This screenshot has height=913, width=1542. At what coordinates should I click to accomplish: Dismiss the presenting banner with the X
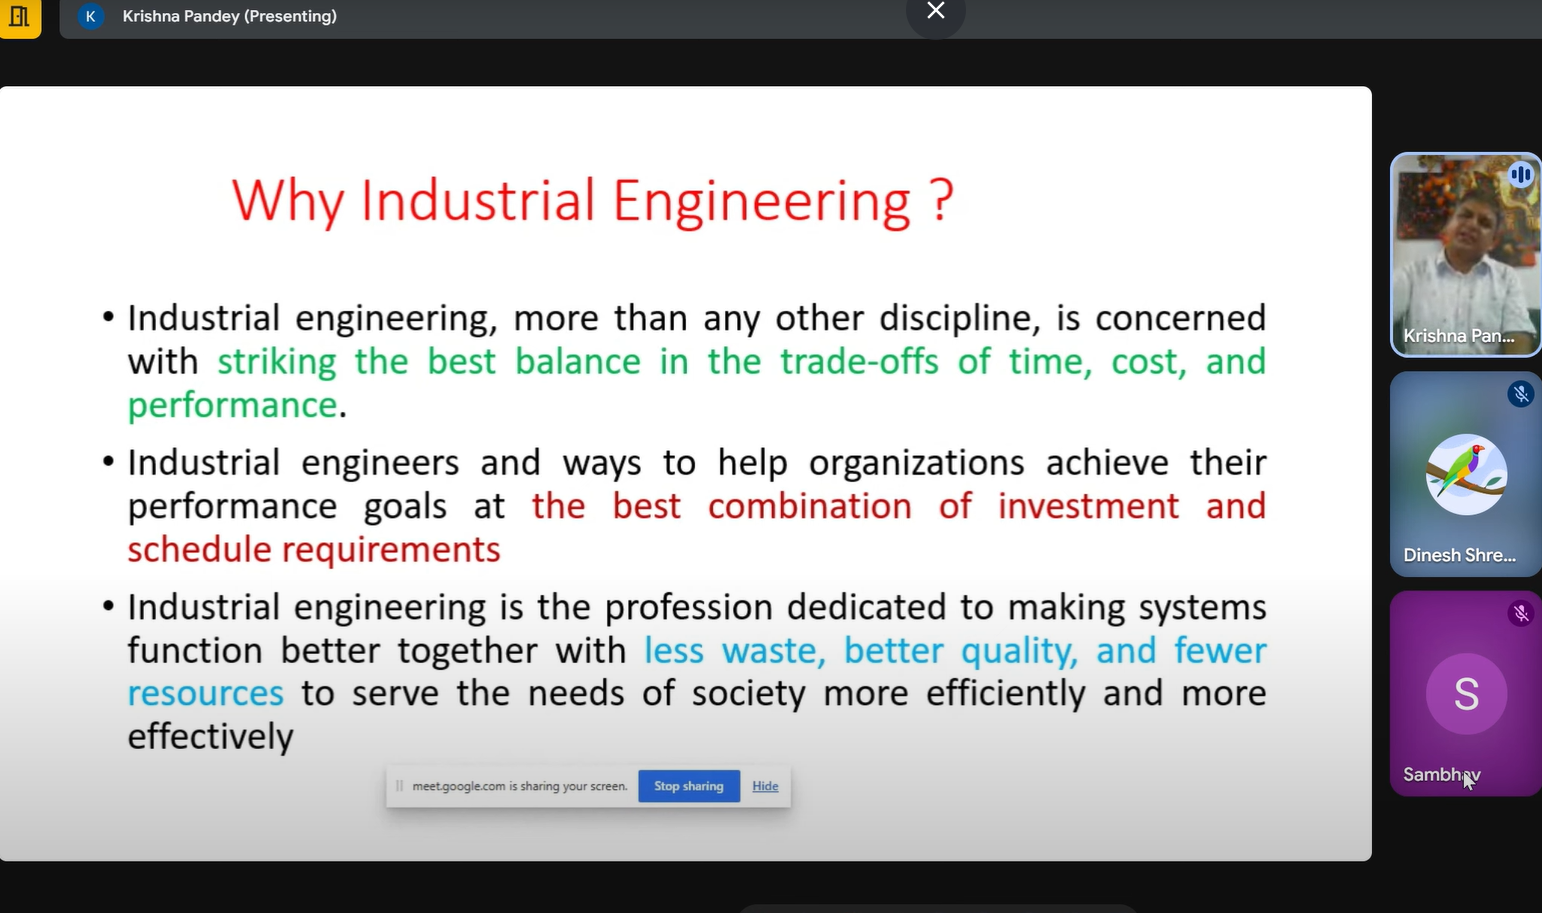tap(935, 11)
